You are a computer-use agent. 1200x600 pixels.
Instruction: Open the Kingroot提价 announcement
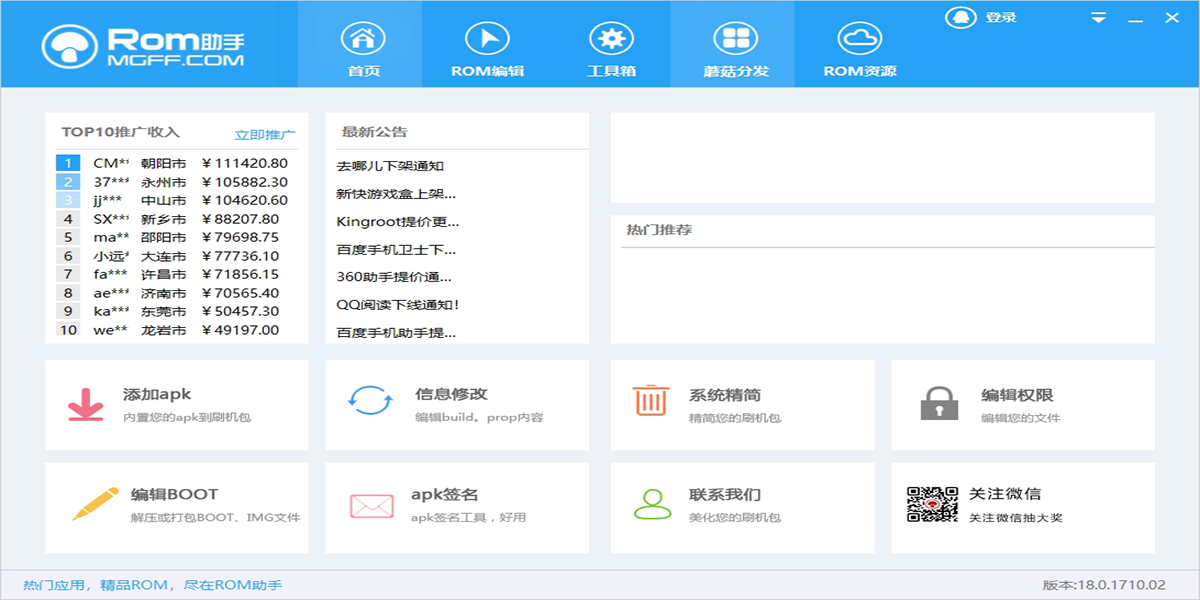[398, 222]
